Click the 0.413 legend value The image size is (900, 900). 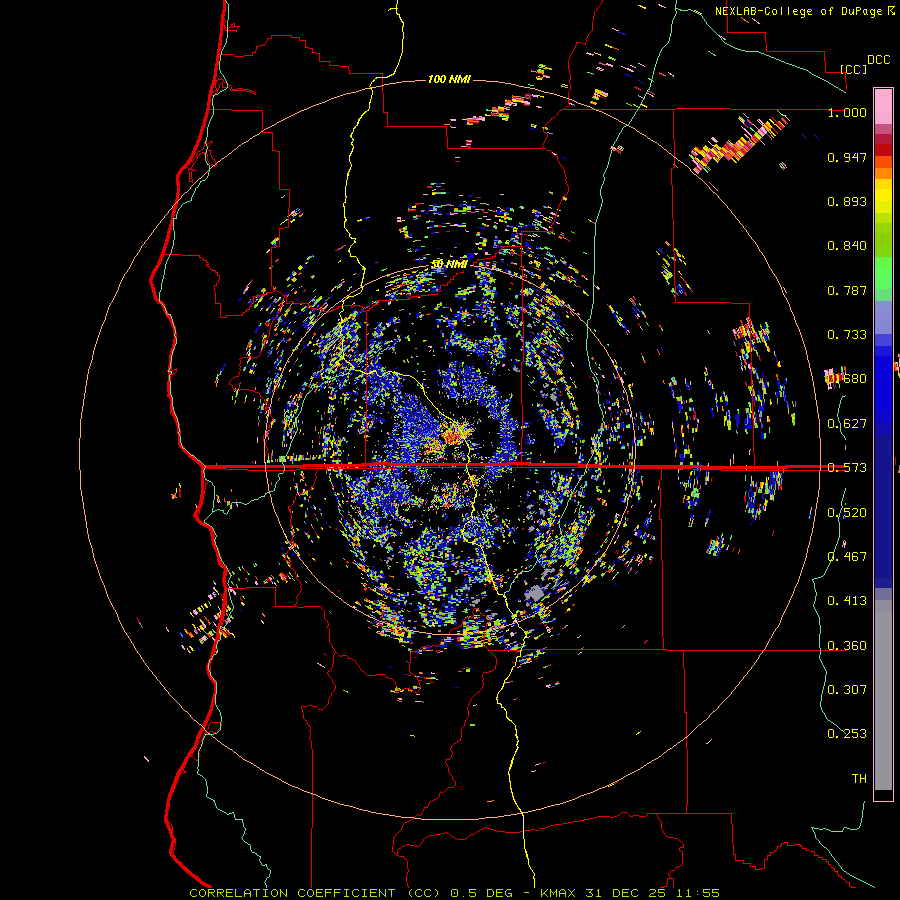pyautogui.click(x=847, y=601)
